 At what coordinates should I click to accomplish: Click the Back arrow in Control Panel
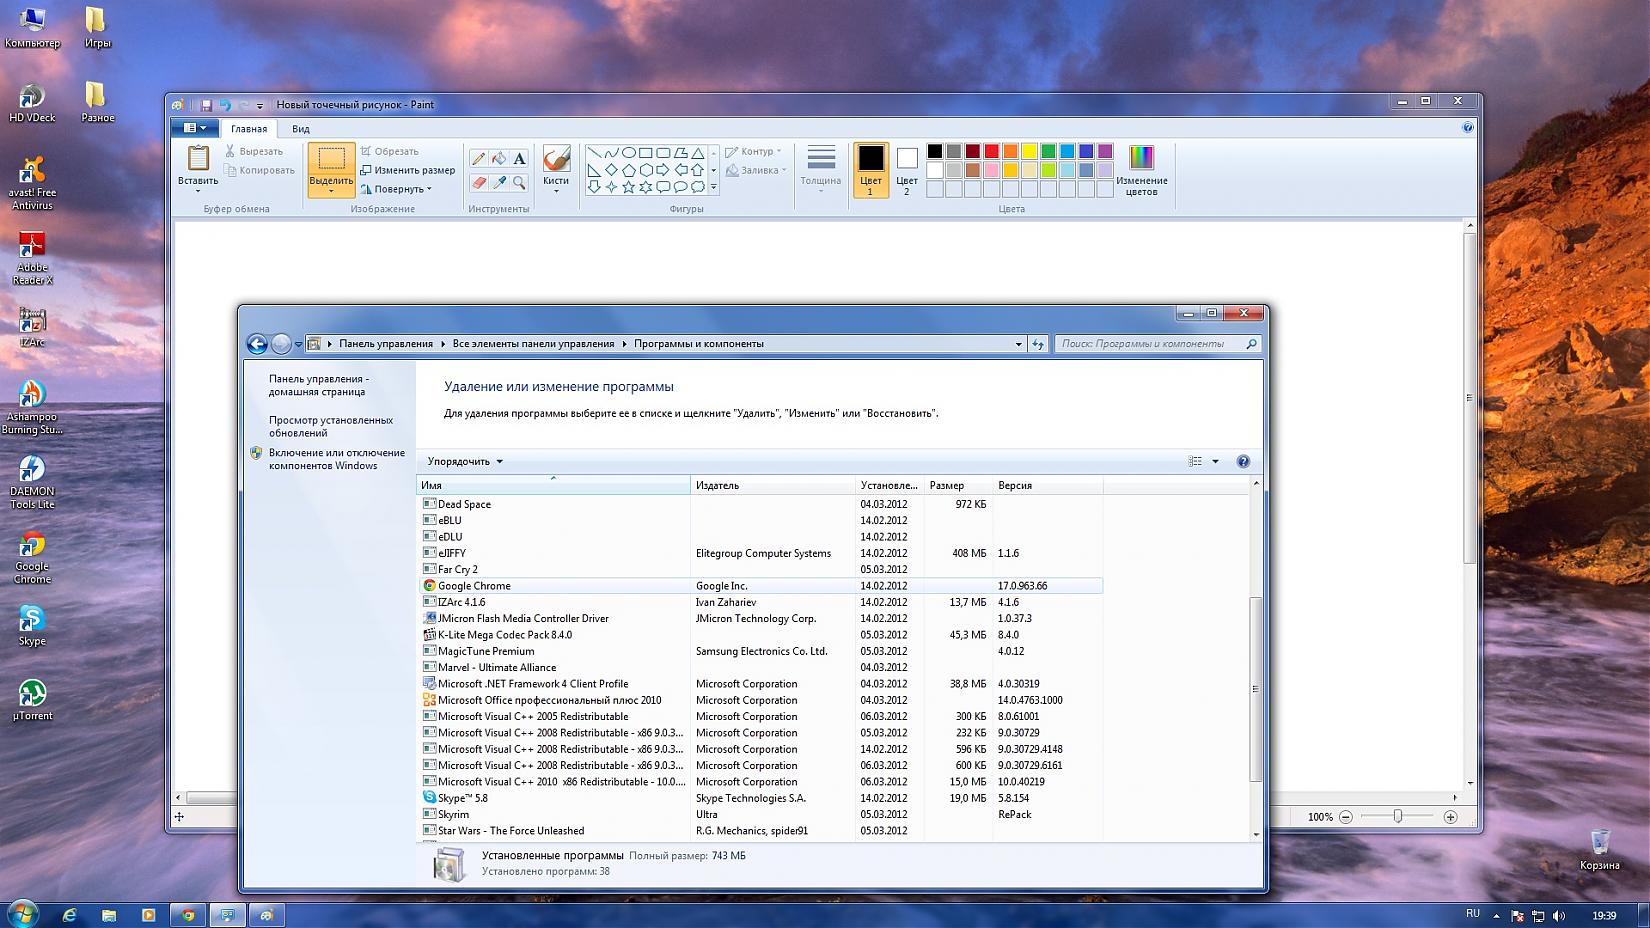pyautogui.click(x=257, y=344)
